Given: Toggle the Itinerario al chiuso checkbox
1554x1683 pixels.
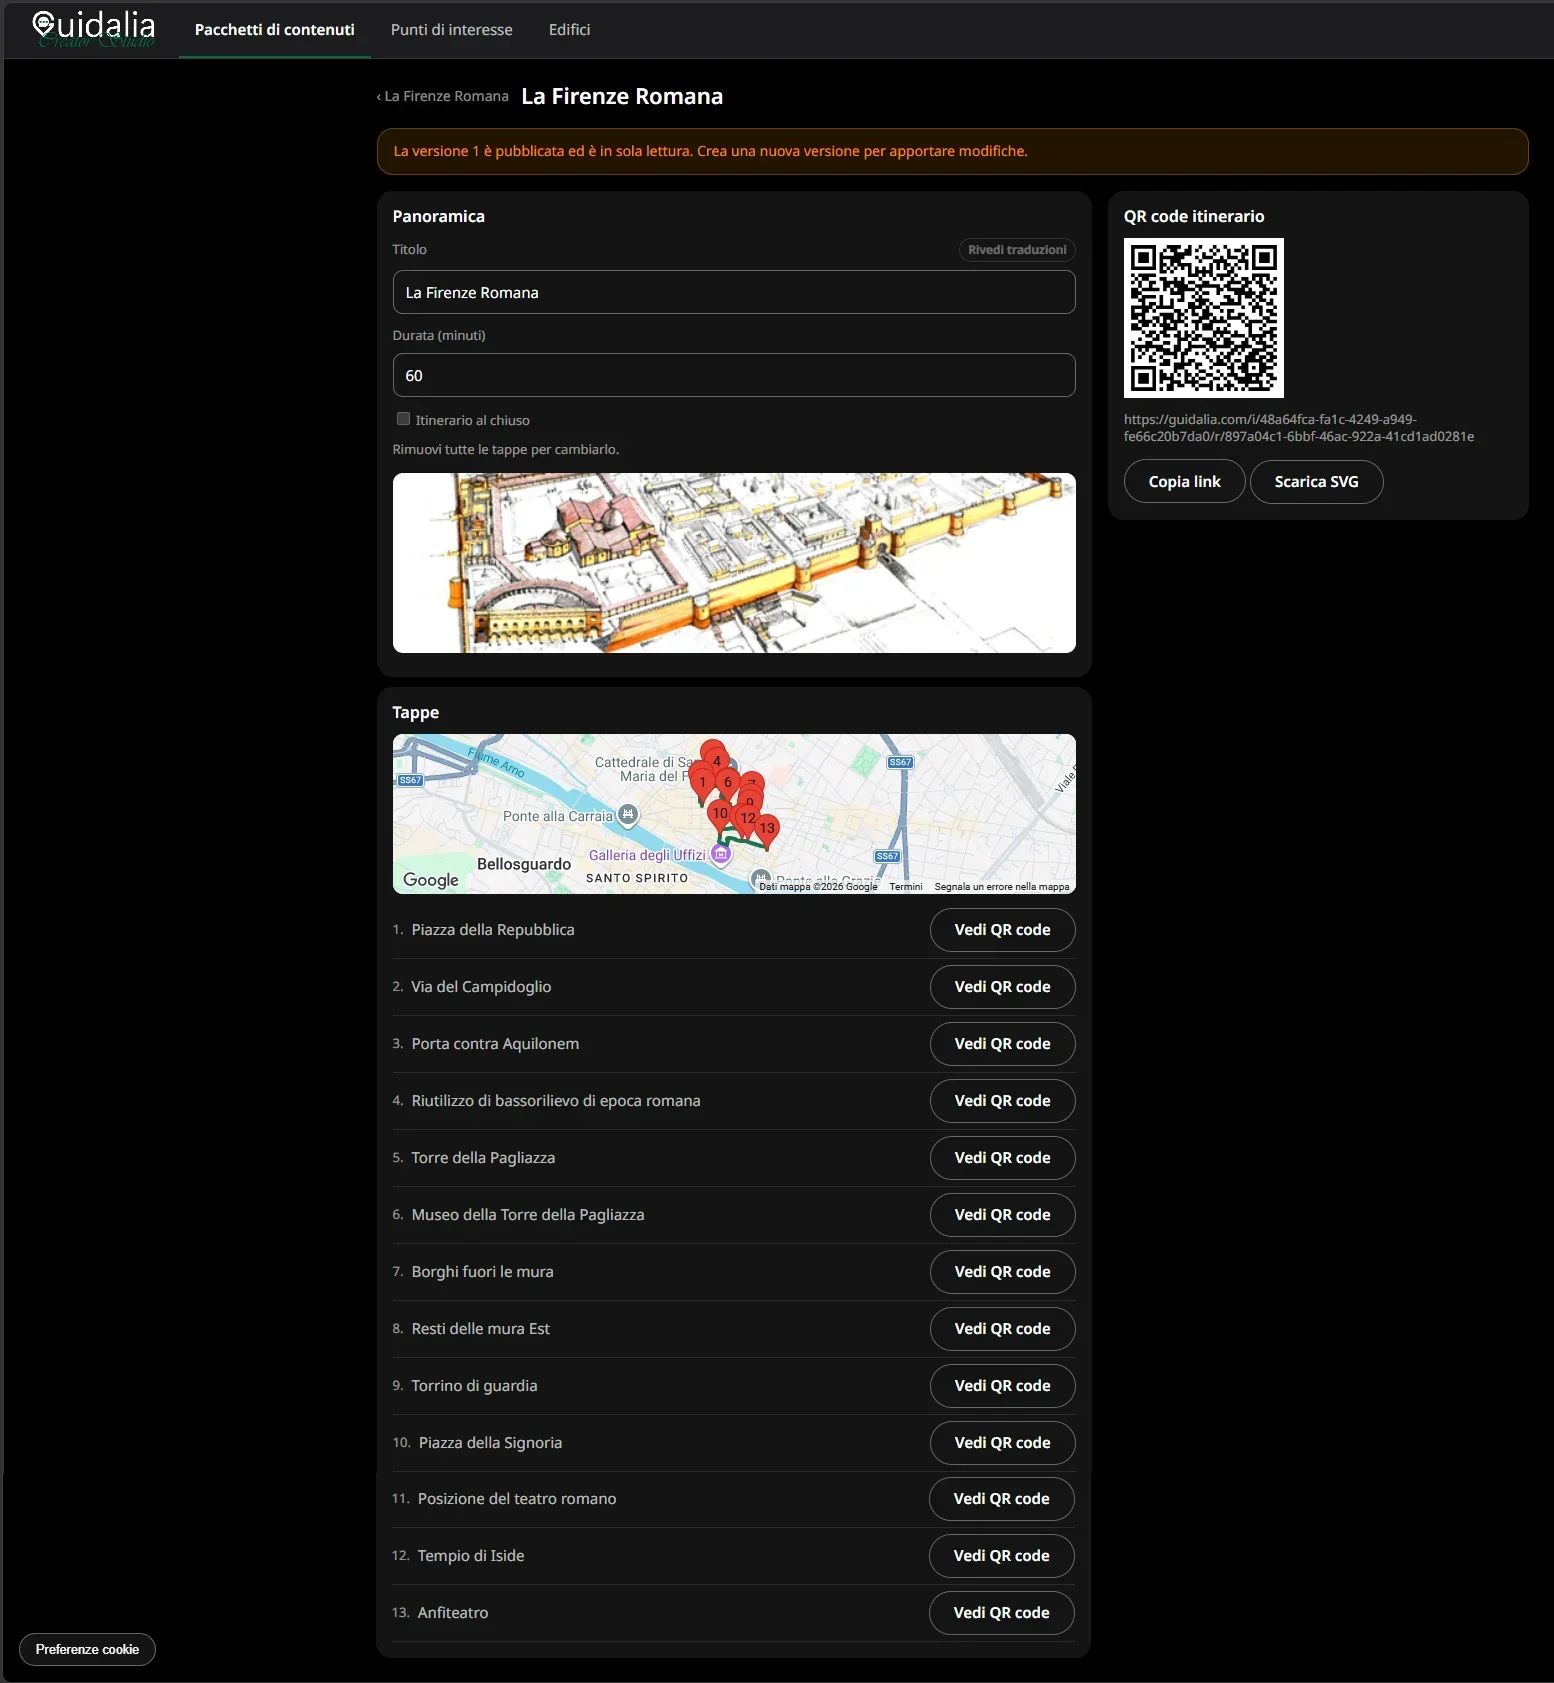Looking at the screenshot, I should click(403, 419).
